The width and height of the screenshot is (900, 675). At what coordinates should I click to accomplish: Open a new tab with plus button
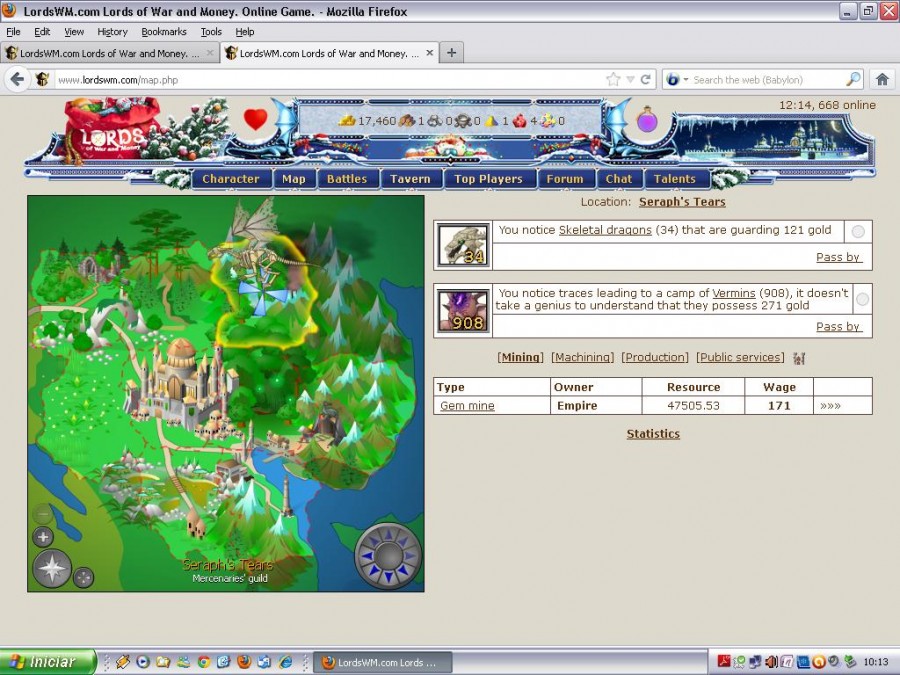pyautogui.click(x=452, y=53)
